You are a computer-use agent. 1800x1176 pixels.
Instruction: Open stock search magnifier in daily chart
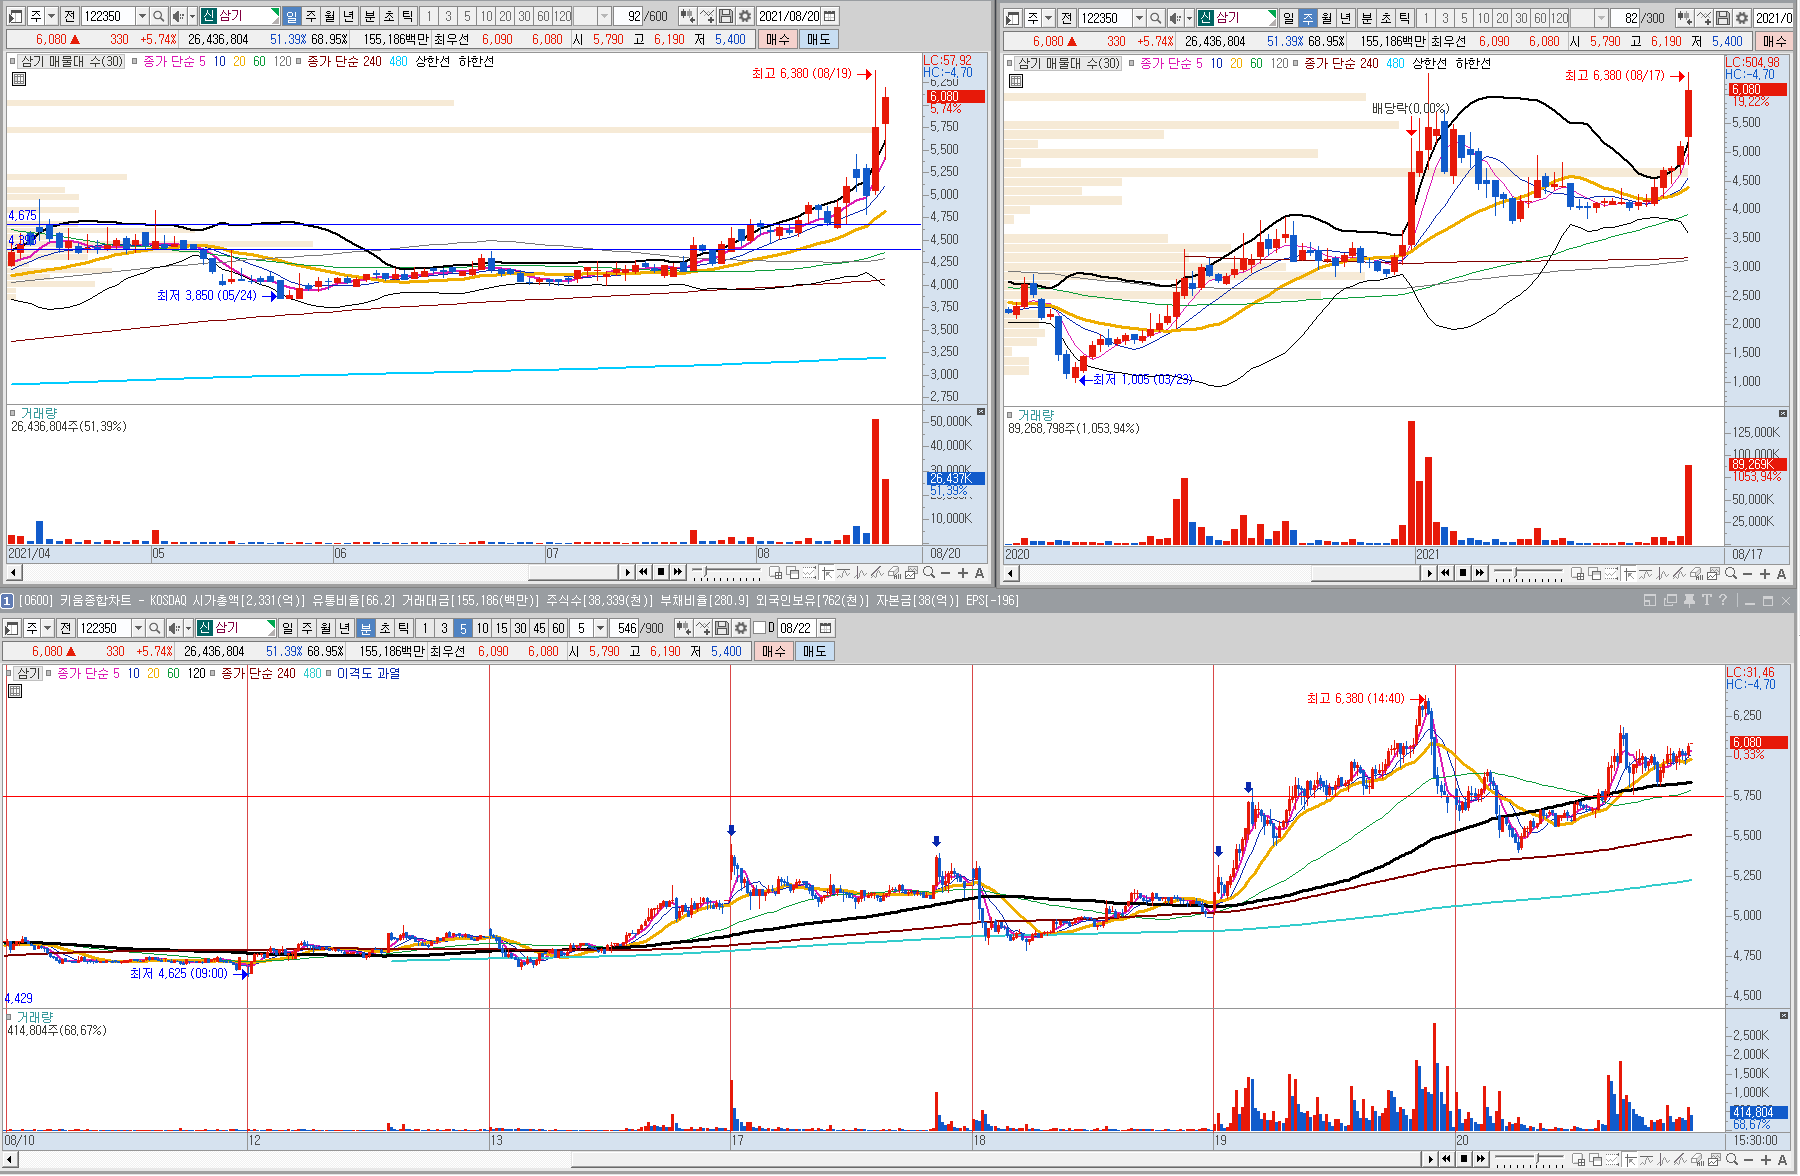click(x=158, y=16)
